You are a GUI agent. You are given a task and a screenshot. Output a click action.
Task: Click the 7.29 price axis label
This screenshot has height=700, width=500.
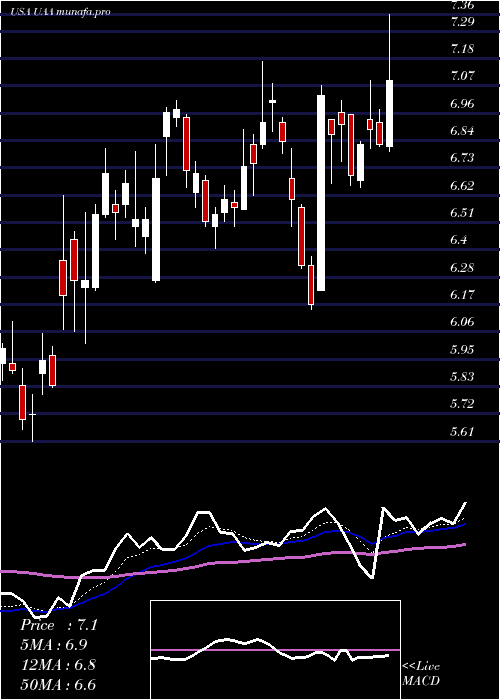[x=462, y=21]
